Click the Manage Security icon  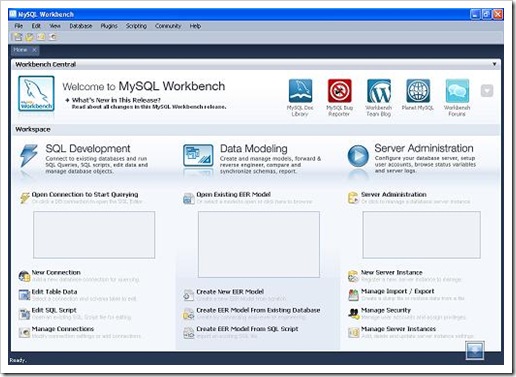[353, 313]
